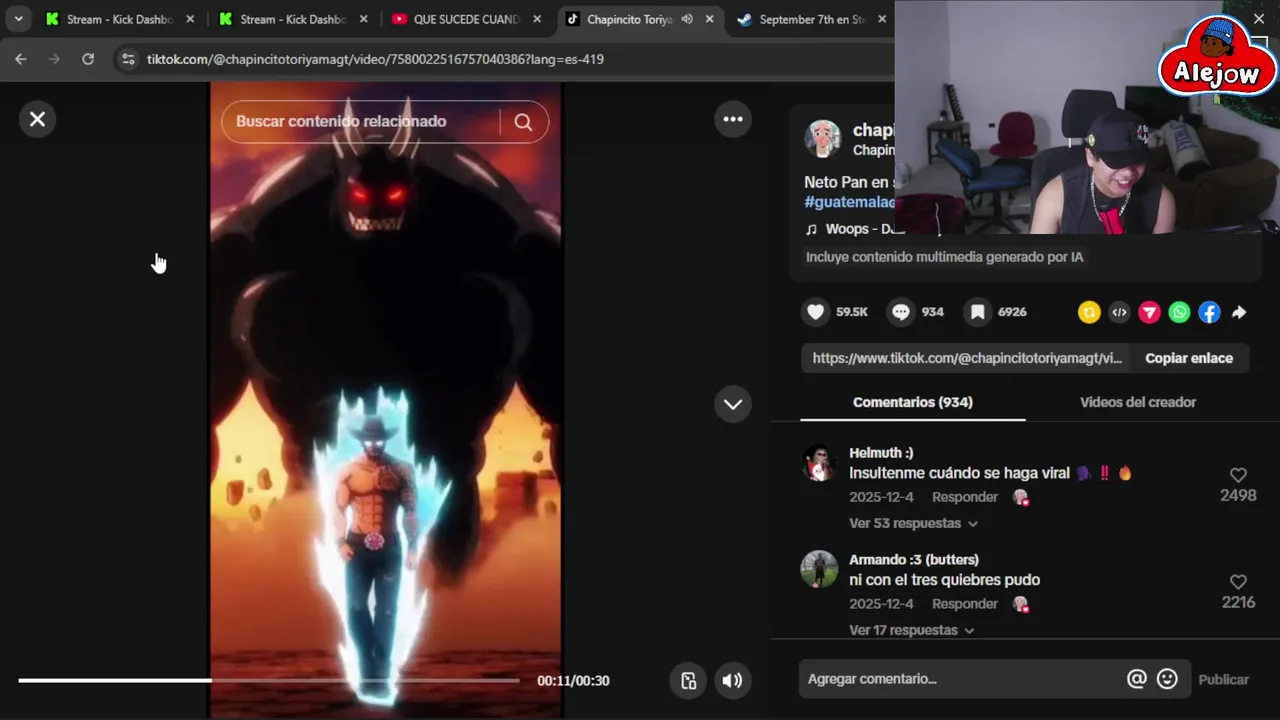
Task: Click the #guatemala hashtag link
Action: [849, 202]
